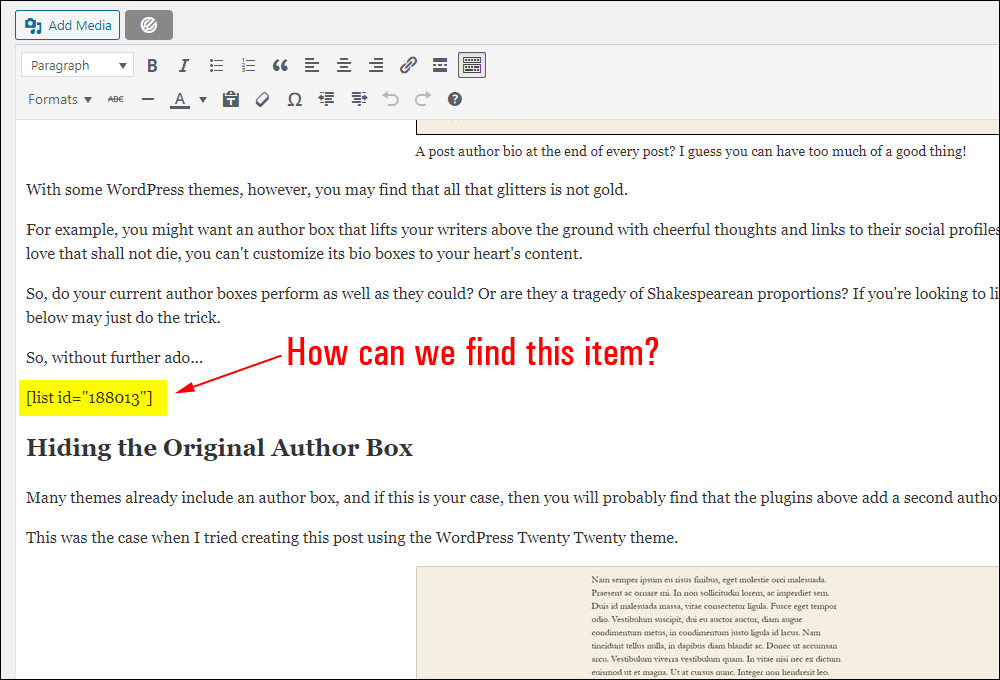Screen dimensions: 1000x680
Task: Click paragraph mentioning Twenty Twenty theme
Action: (351, 538)
